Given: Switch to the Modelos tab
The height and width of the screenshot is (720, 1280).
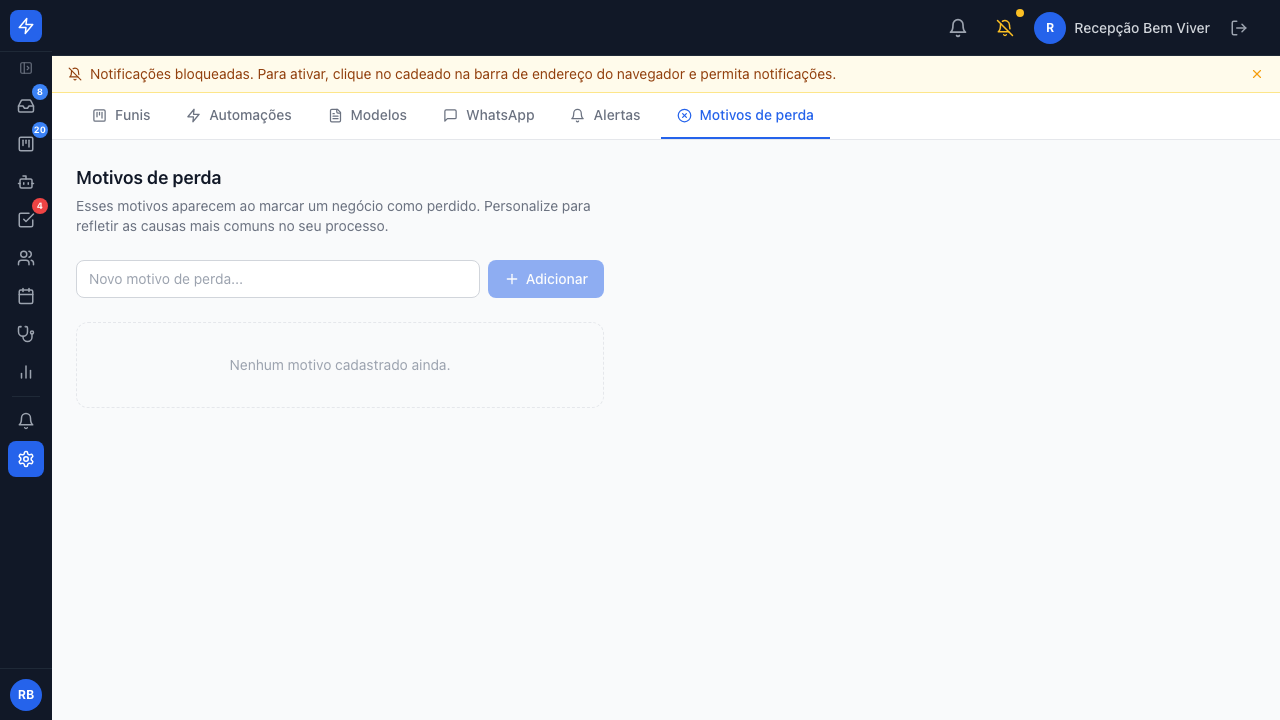Looking at the screenshot, I should click(x=367, y=115).
